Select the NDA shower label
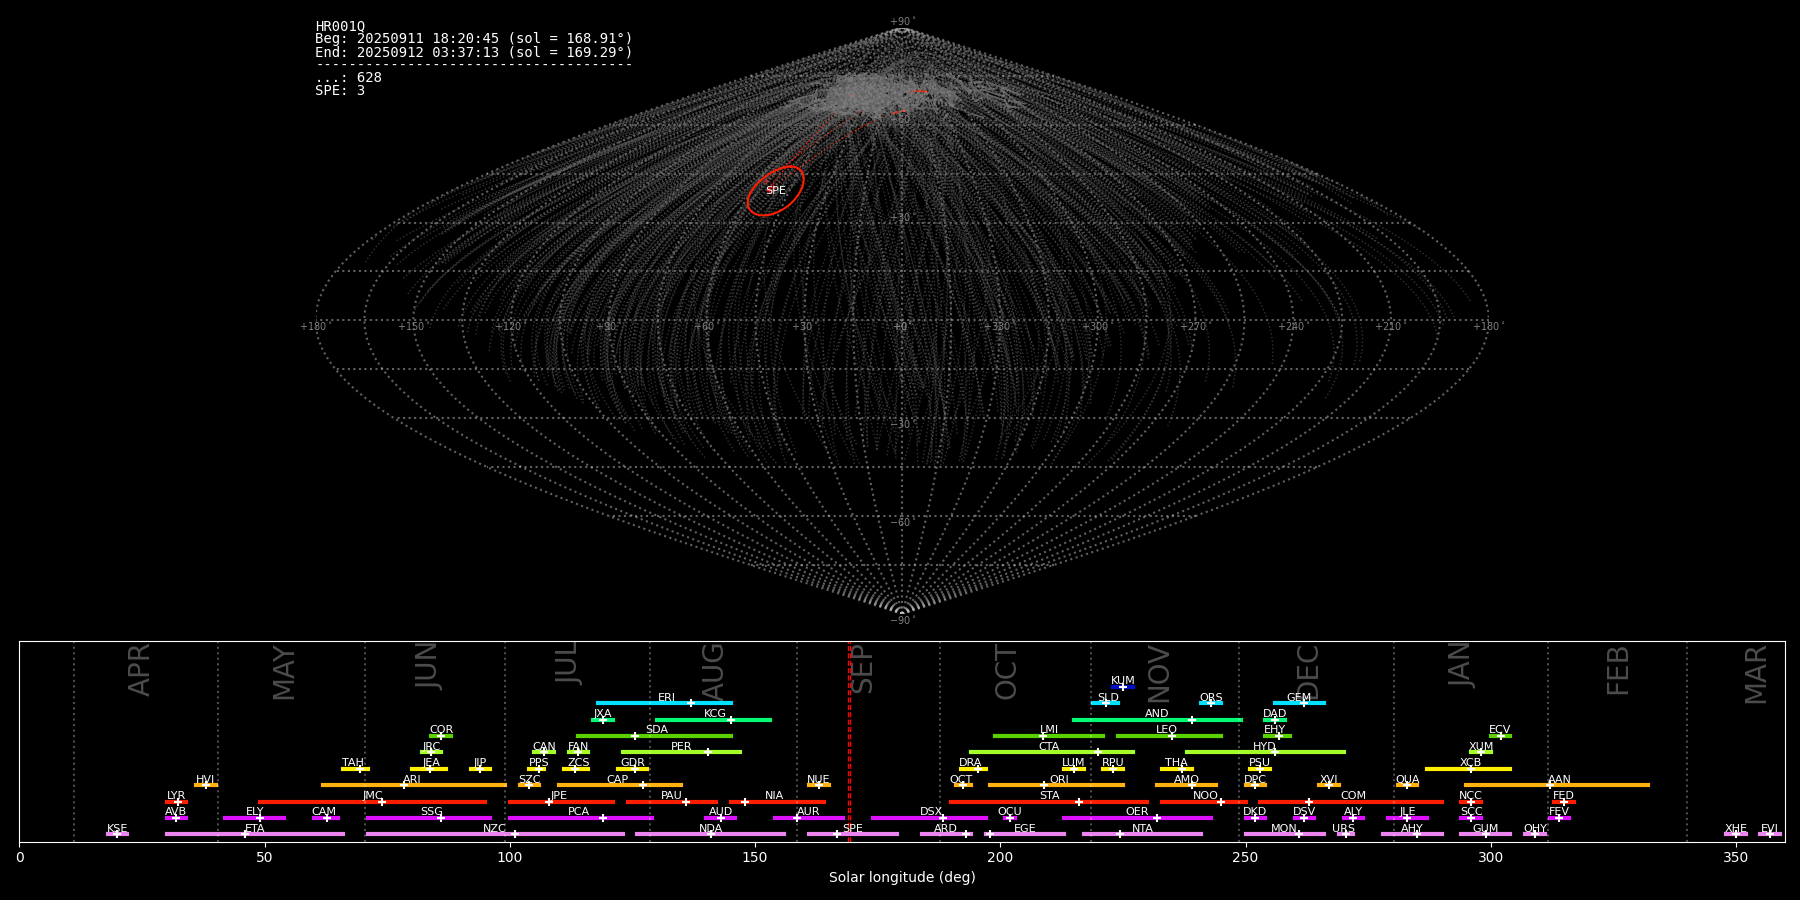The width and height of the screenshot is (1800, 900). 710,829
